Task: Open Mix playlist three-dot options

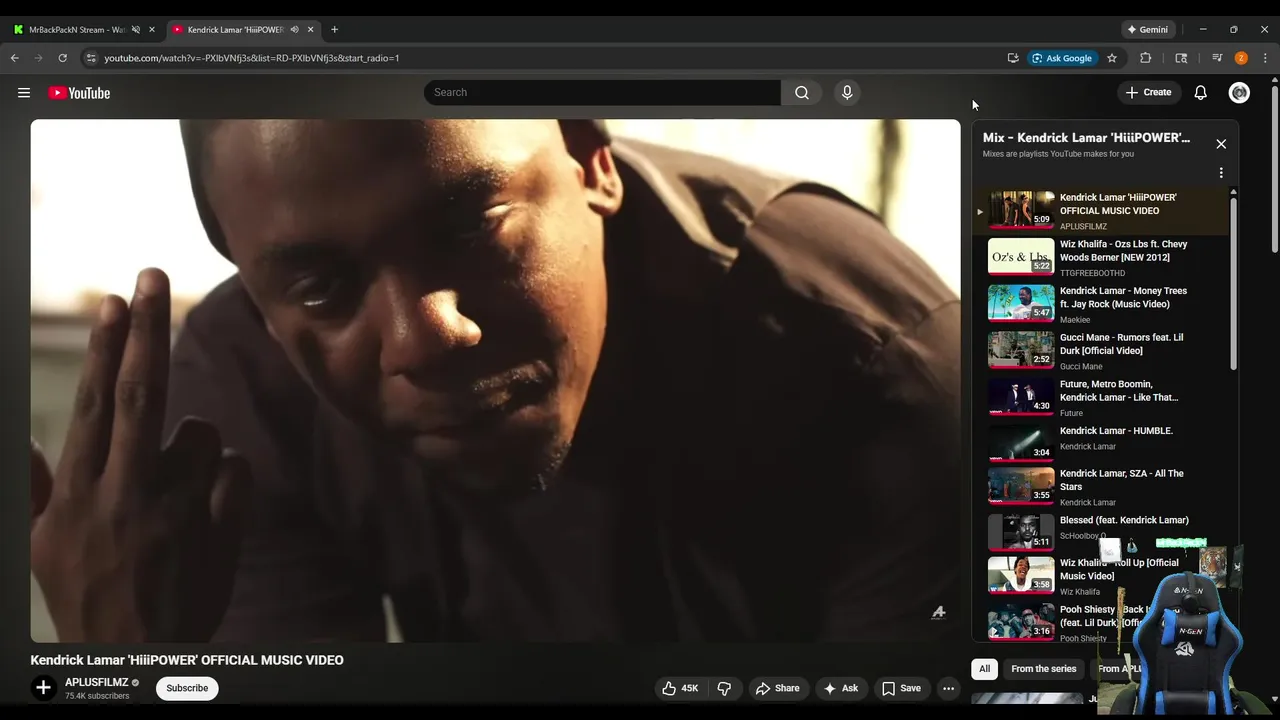Action: point(1221,173)
